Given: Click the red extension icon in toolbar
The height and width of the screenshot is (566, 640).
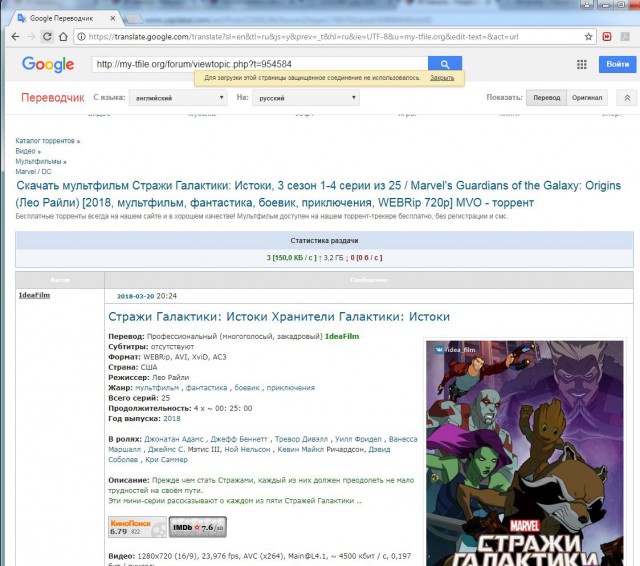Looking at the screenshot, I should pyautogui.click(x=607, y=37).
